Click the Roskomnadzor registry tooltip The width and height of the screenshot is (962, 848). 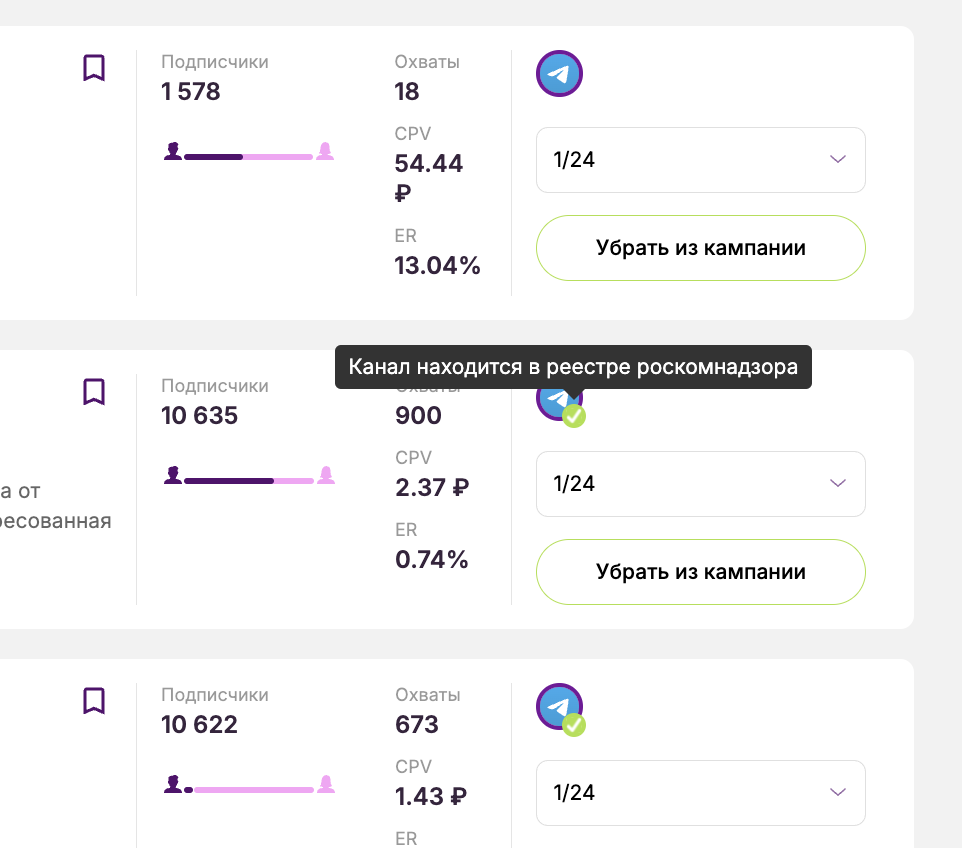573,367
